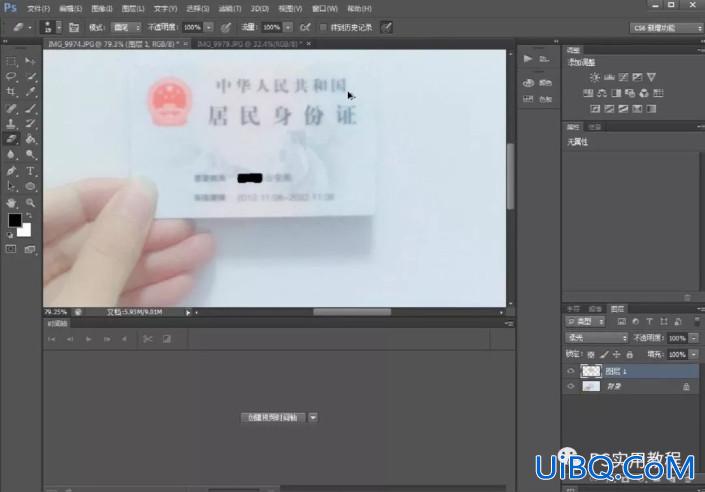Add a Levels adjustment
The width and height of the screenshot is (705, 492).
pyautogui.click(x=609, y=77)
